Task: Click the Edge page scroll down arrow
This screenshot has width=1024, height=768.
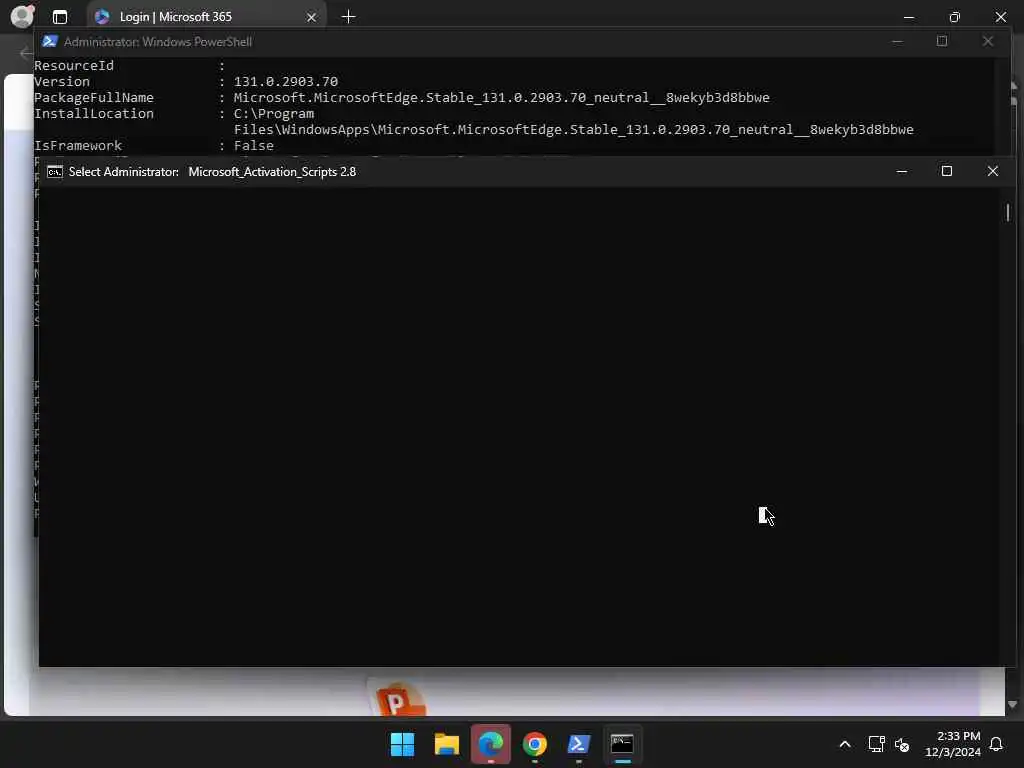Action: click(x=1012, y=704)
